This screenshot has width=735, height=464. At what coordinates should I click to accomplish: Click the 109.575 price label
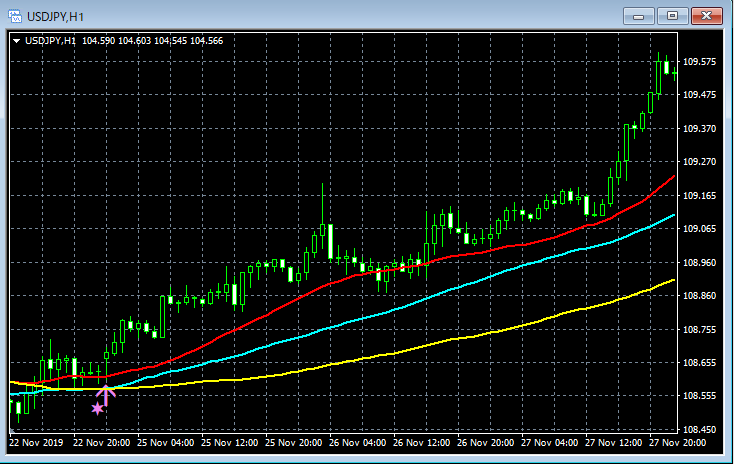699,62
